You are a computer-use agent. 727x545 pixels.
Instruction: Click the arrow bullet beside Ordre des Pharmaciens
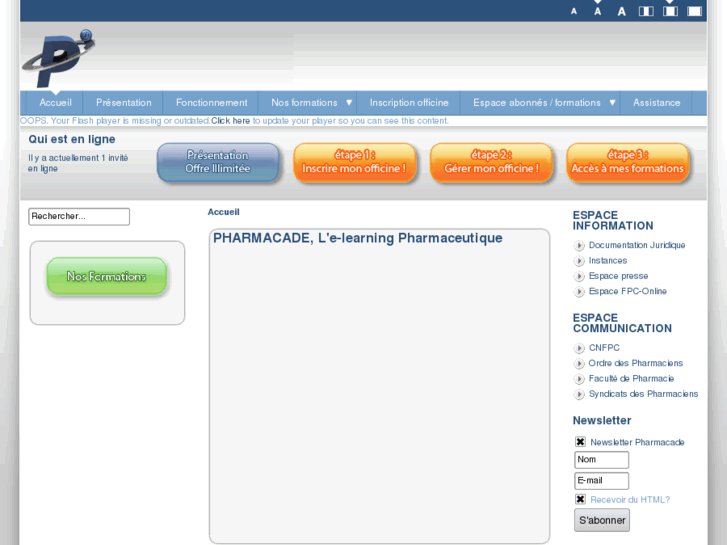point(579,363)
